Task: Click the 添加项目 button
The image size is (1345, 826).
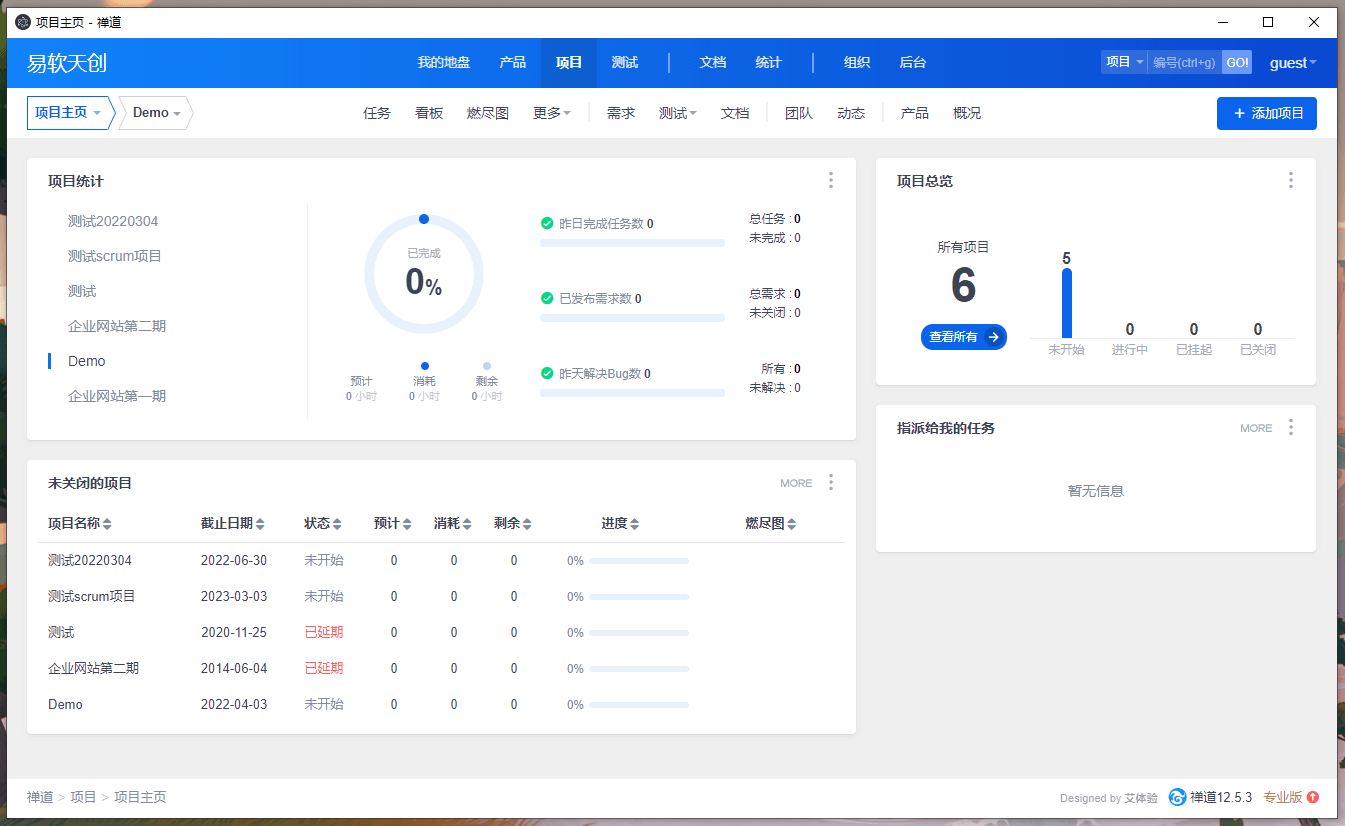Action: coord(1266,113)
